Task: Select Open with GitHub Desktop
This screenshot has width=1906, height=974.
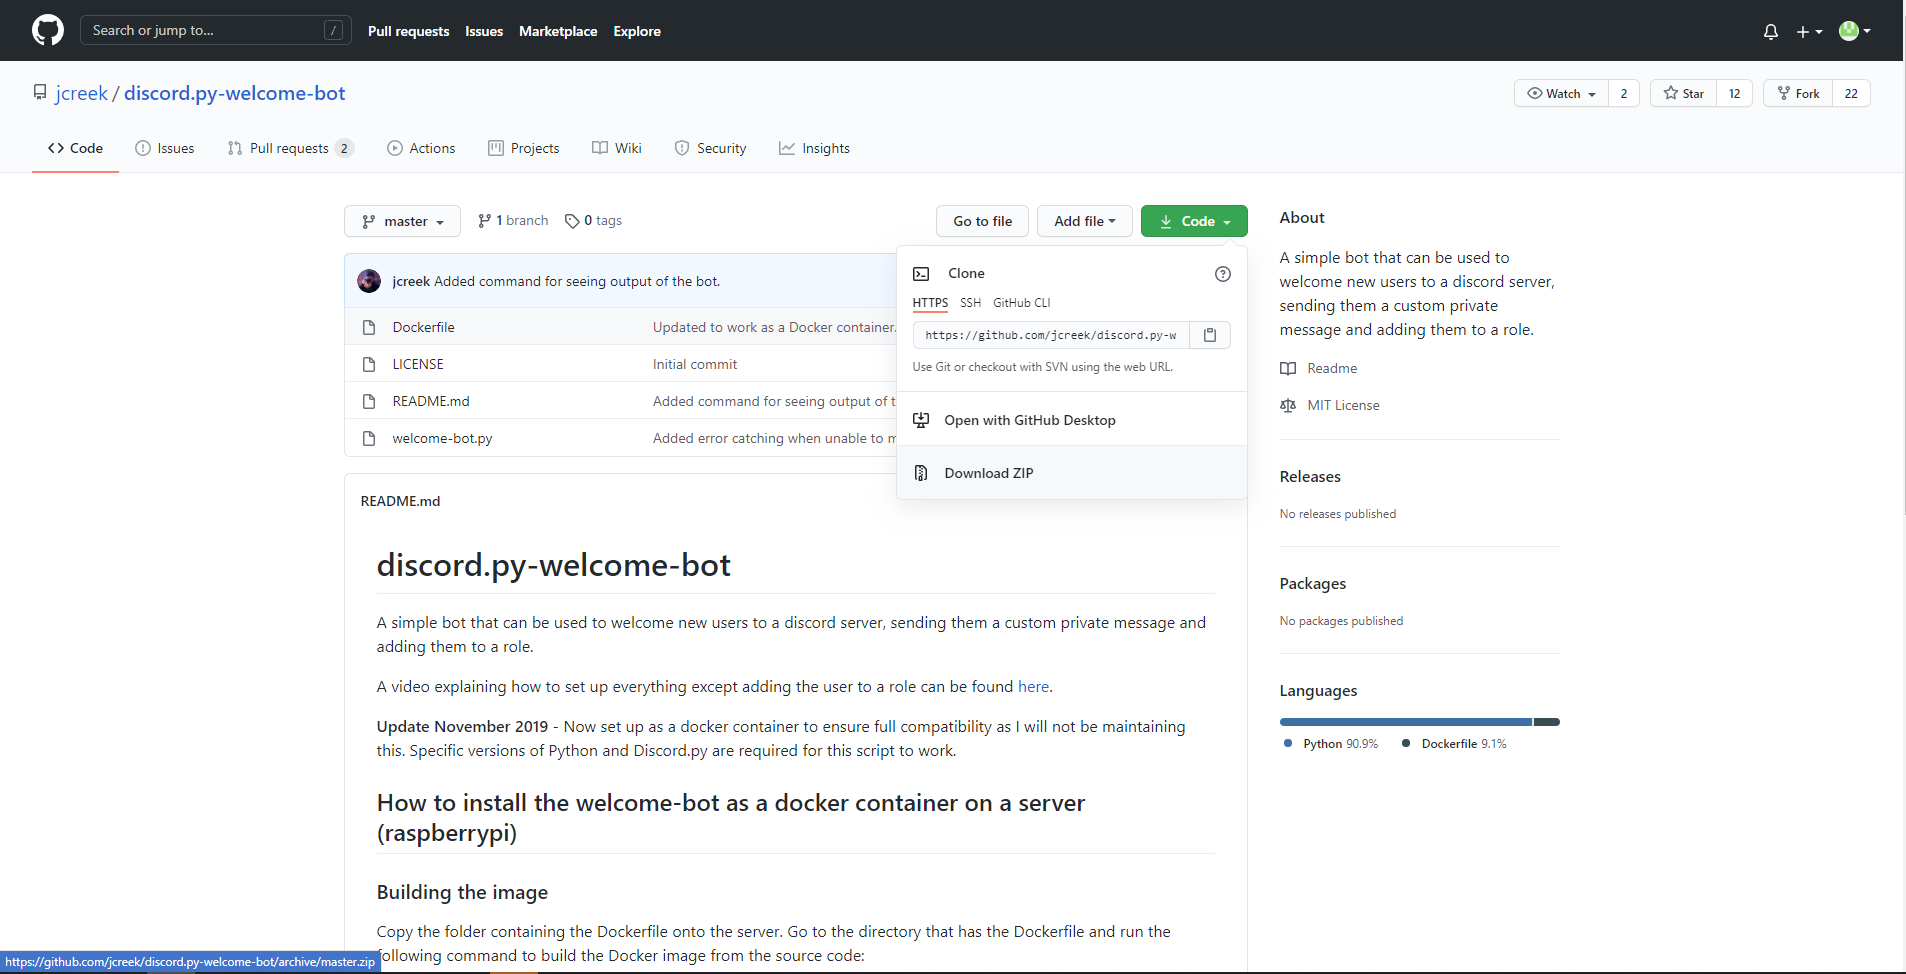Action: pyautogui.click(x=1030, y=420)
